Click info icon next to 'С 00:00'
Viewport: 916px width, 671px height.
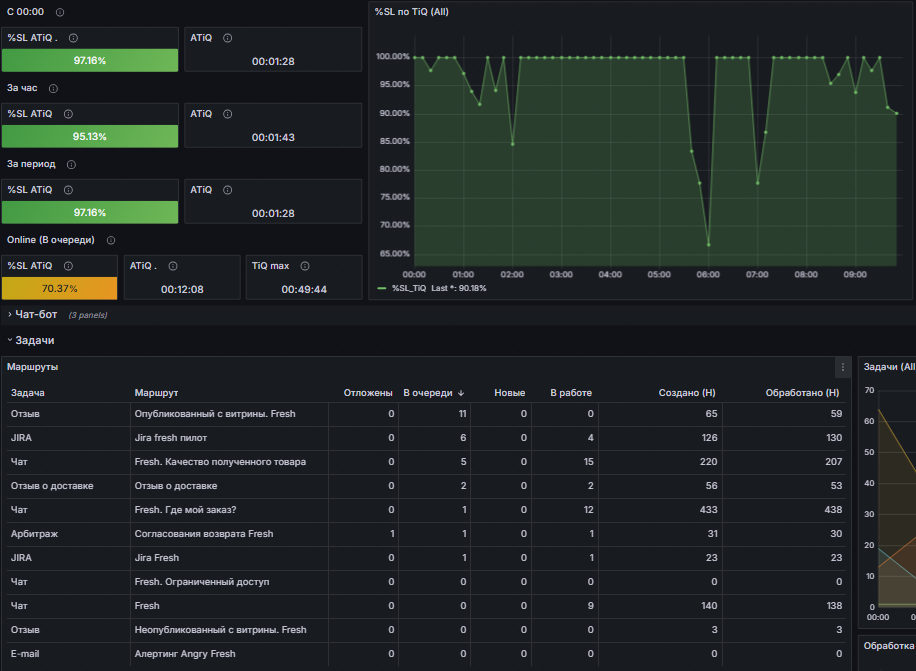tap(60, 12)
